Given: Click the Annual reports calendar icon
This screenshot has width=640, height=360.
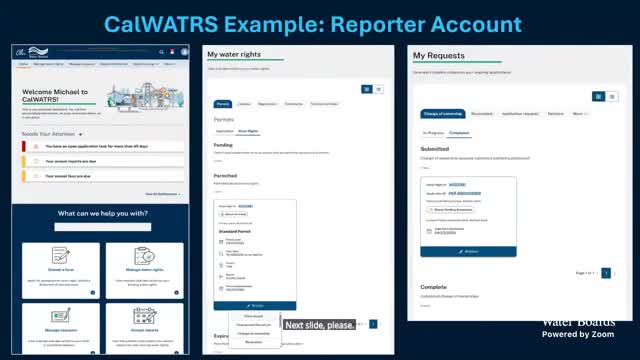Looking at the screenshot, I should tap(144, 316).
